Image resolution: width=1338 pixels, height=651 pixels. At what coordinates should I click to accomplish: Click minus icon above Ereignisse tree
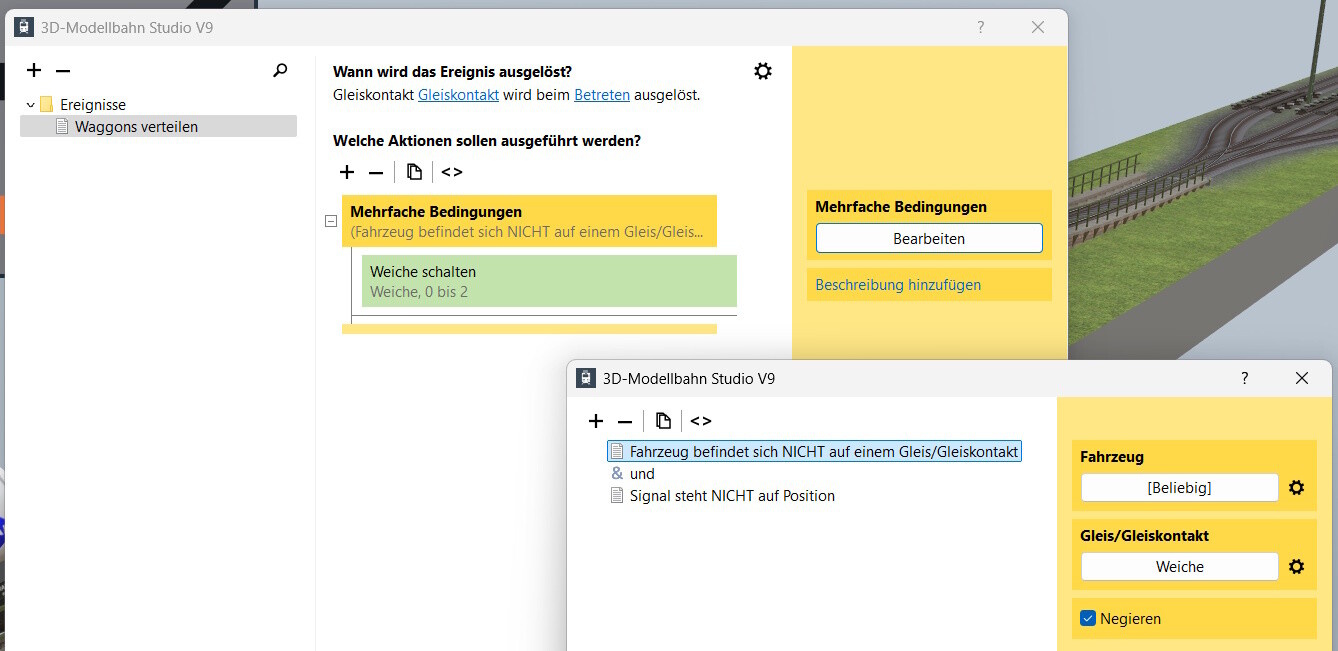[63, 71]
